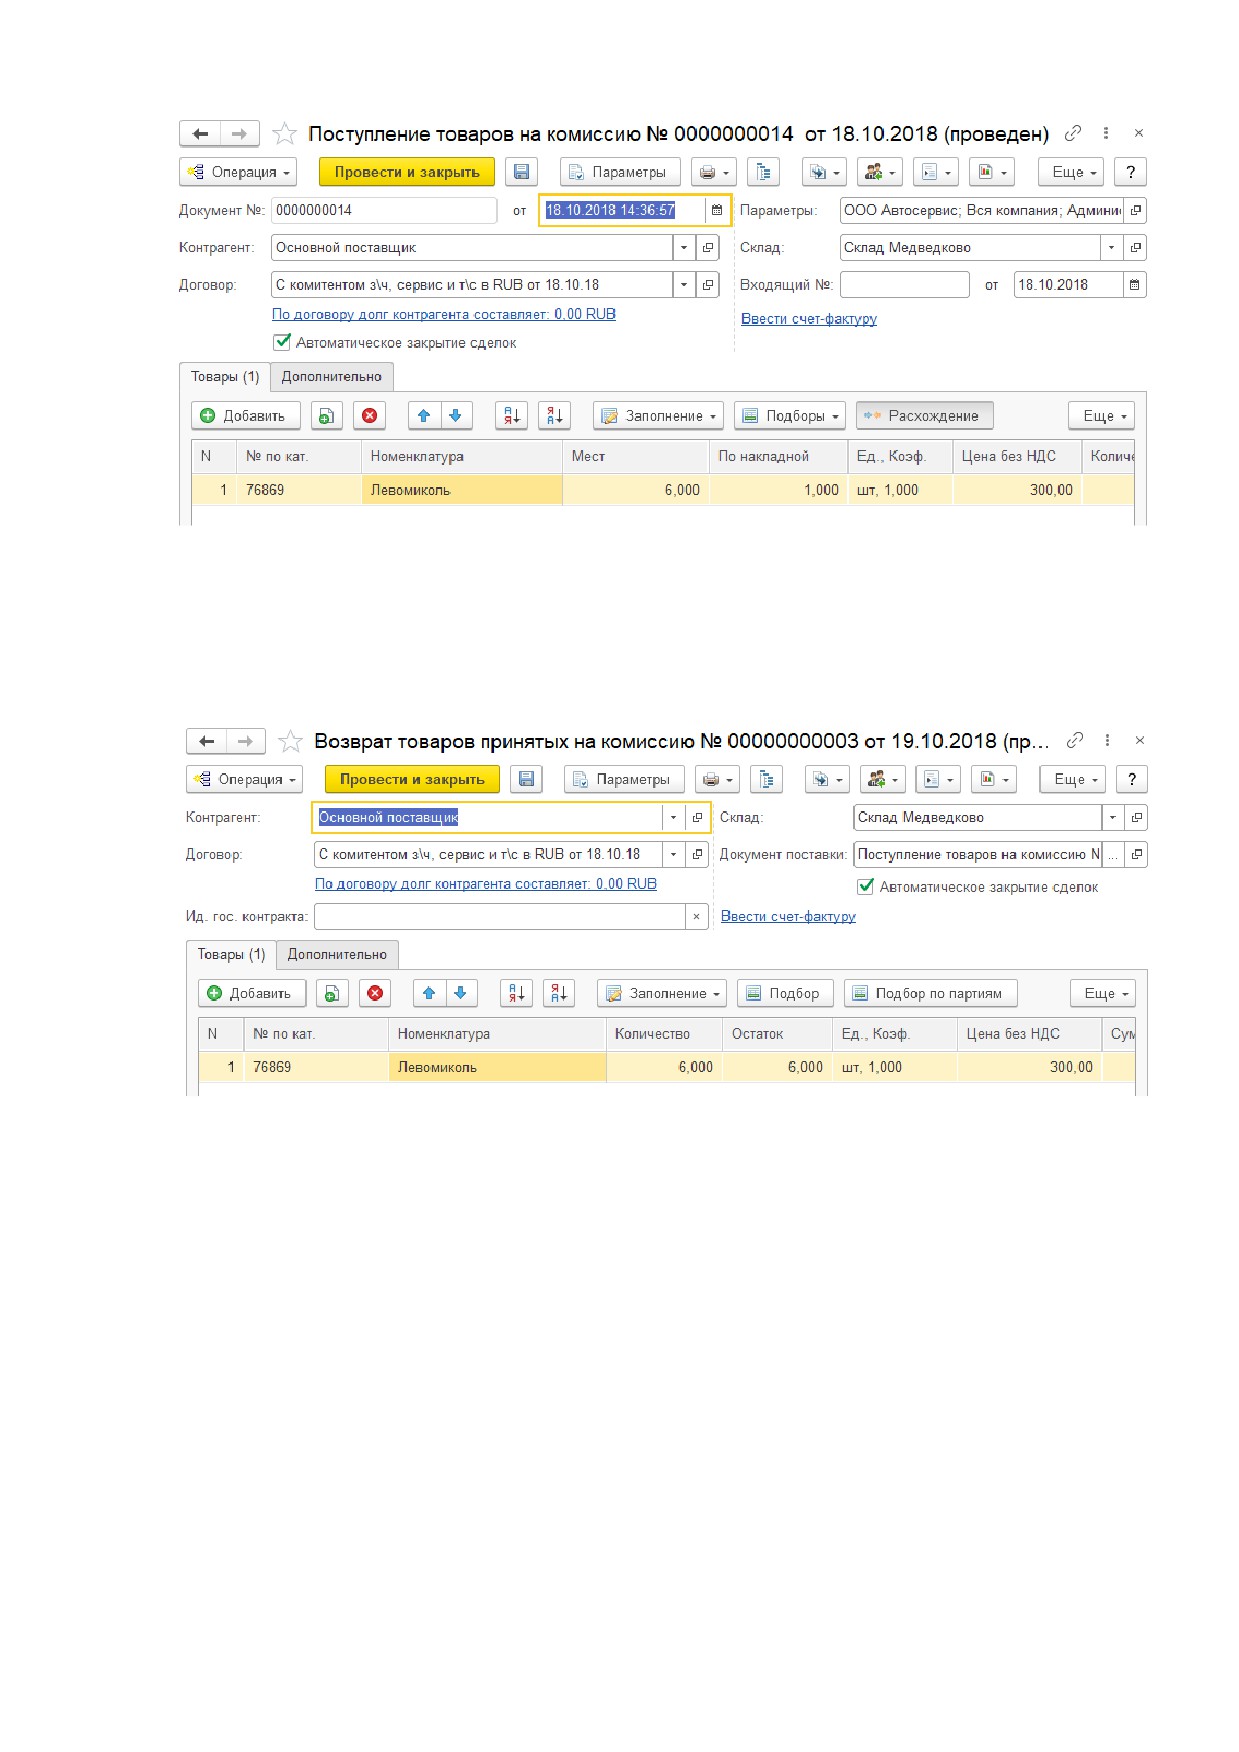Viewport: 1239px width, 1752px height.
Task: Open Операция dropdown in Поступление товаров window
Action: pos(238,172)
